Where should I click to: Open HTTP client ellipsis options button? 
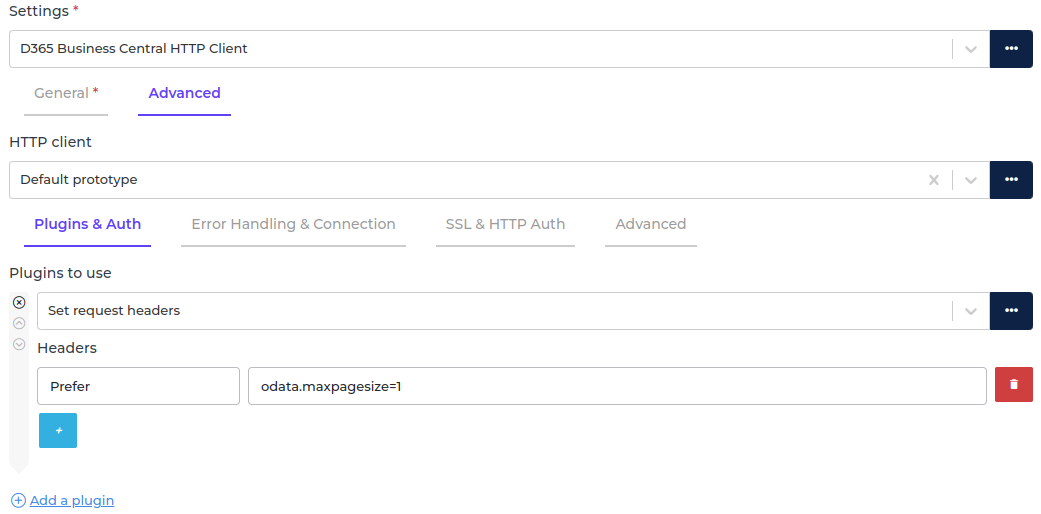1011,180
